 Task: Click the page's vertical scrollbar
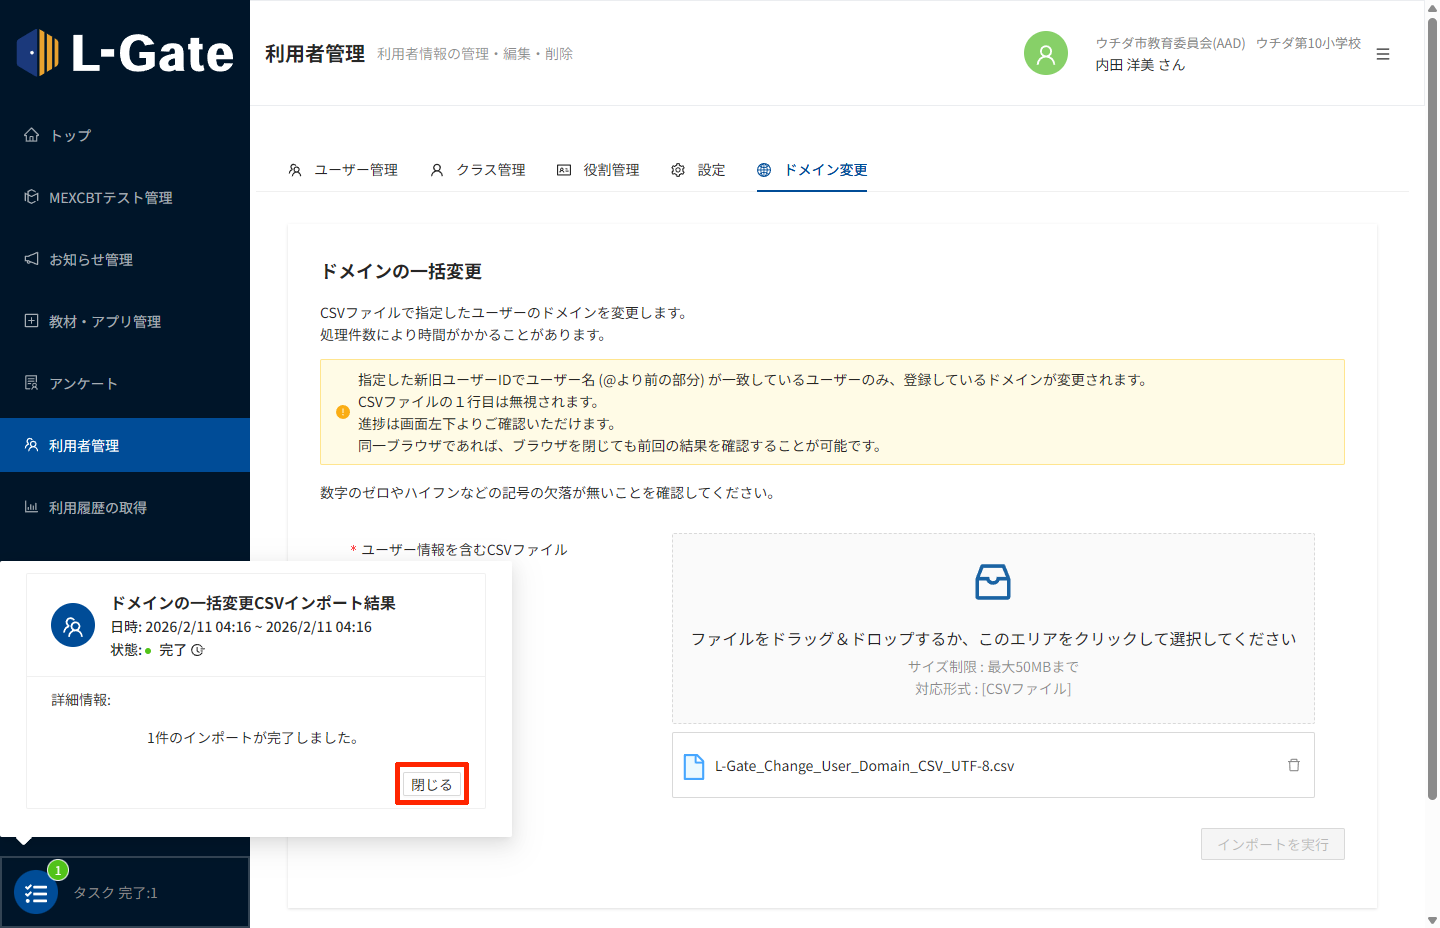1432,400
